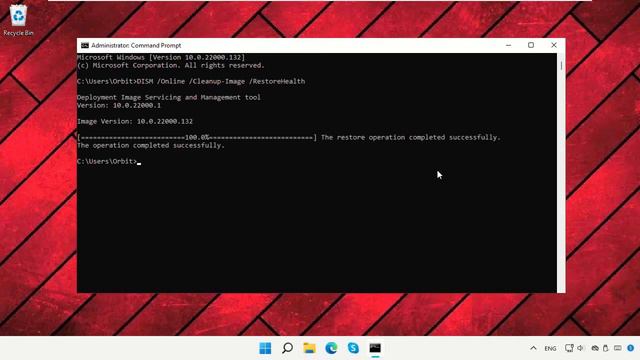Click 'Image Version: 10.0.22000.132' line
This screenshot has height=360, width=640.
[x=135, y=121]
